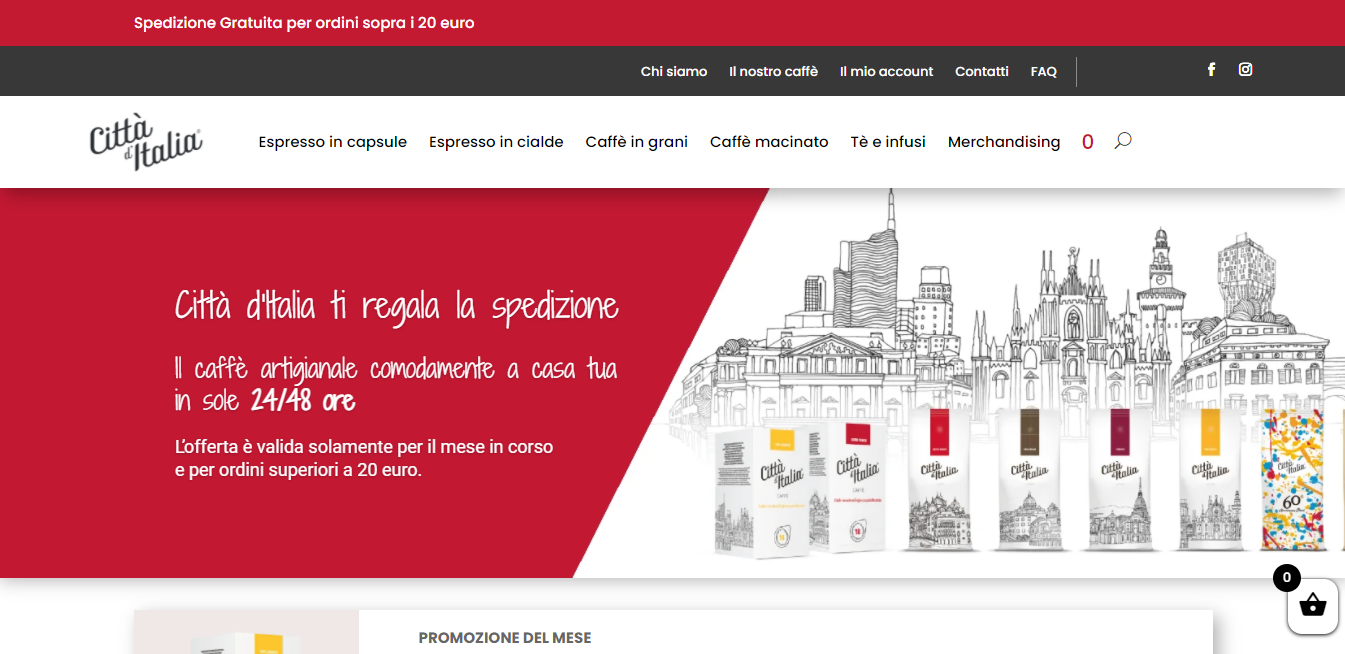Click the basket item count badge
Viewport: 1345px width, 654px height.
coord(1287,578)
